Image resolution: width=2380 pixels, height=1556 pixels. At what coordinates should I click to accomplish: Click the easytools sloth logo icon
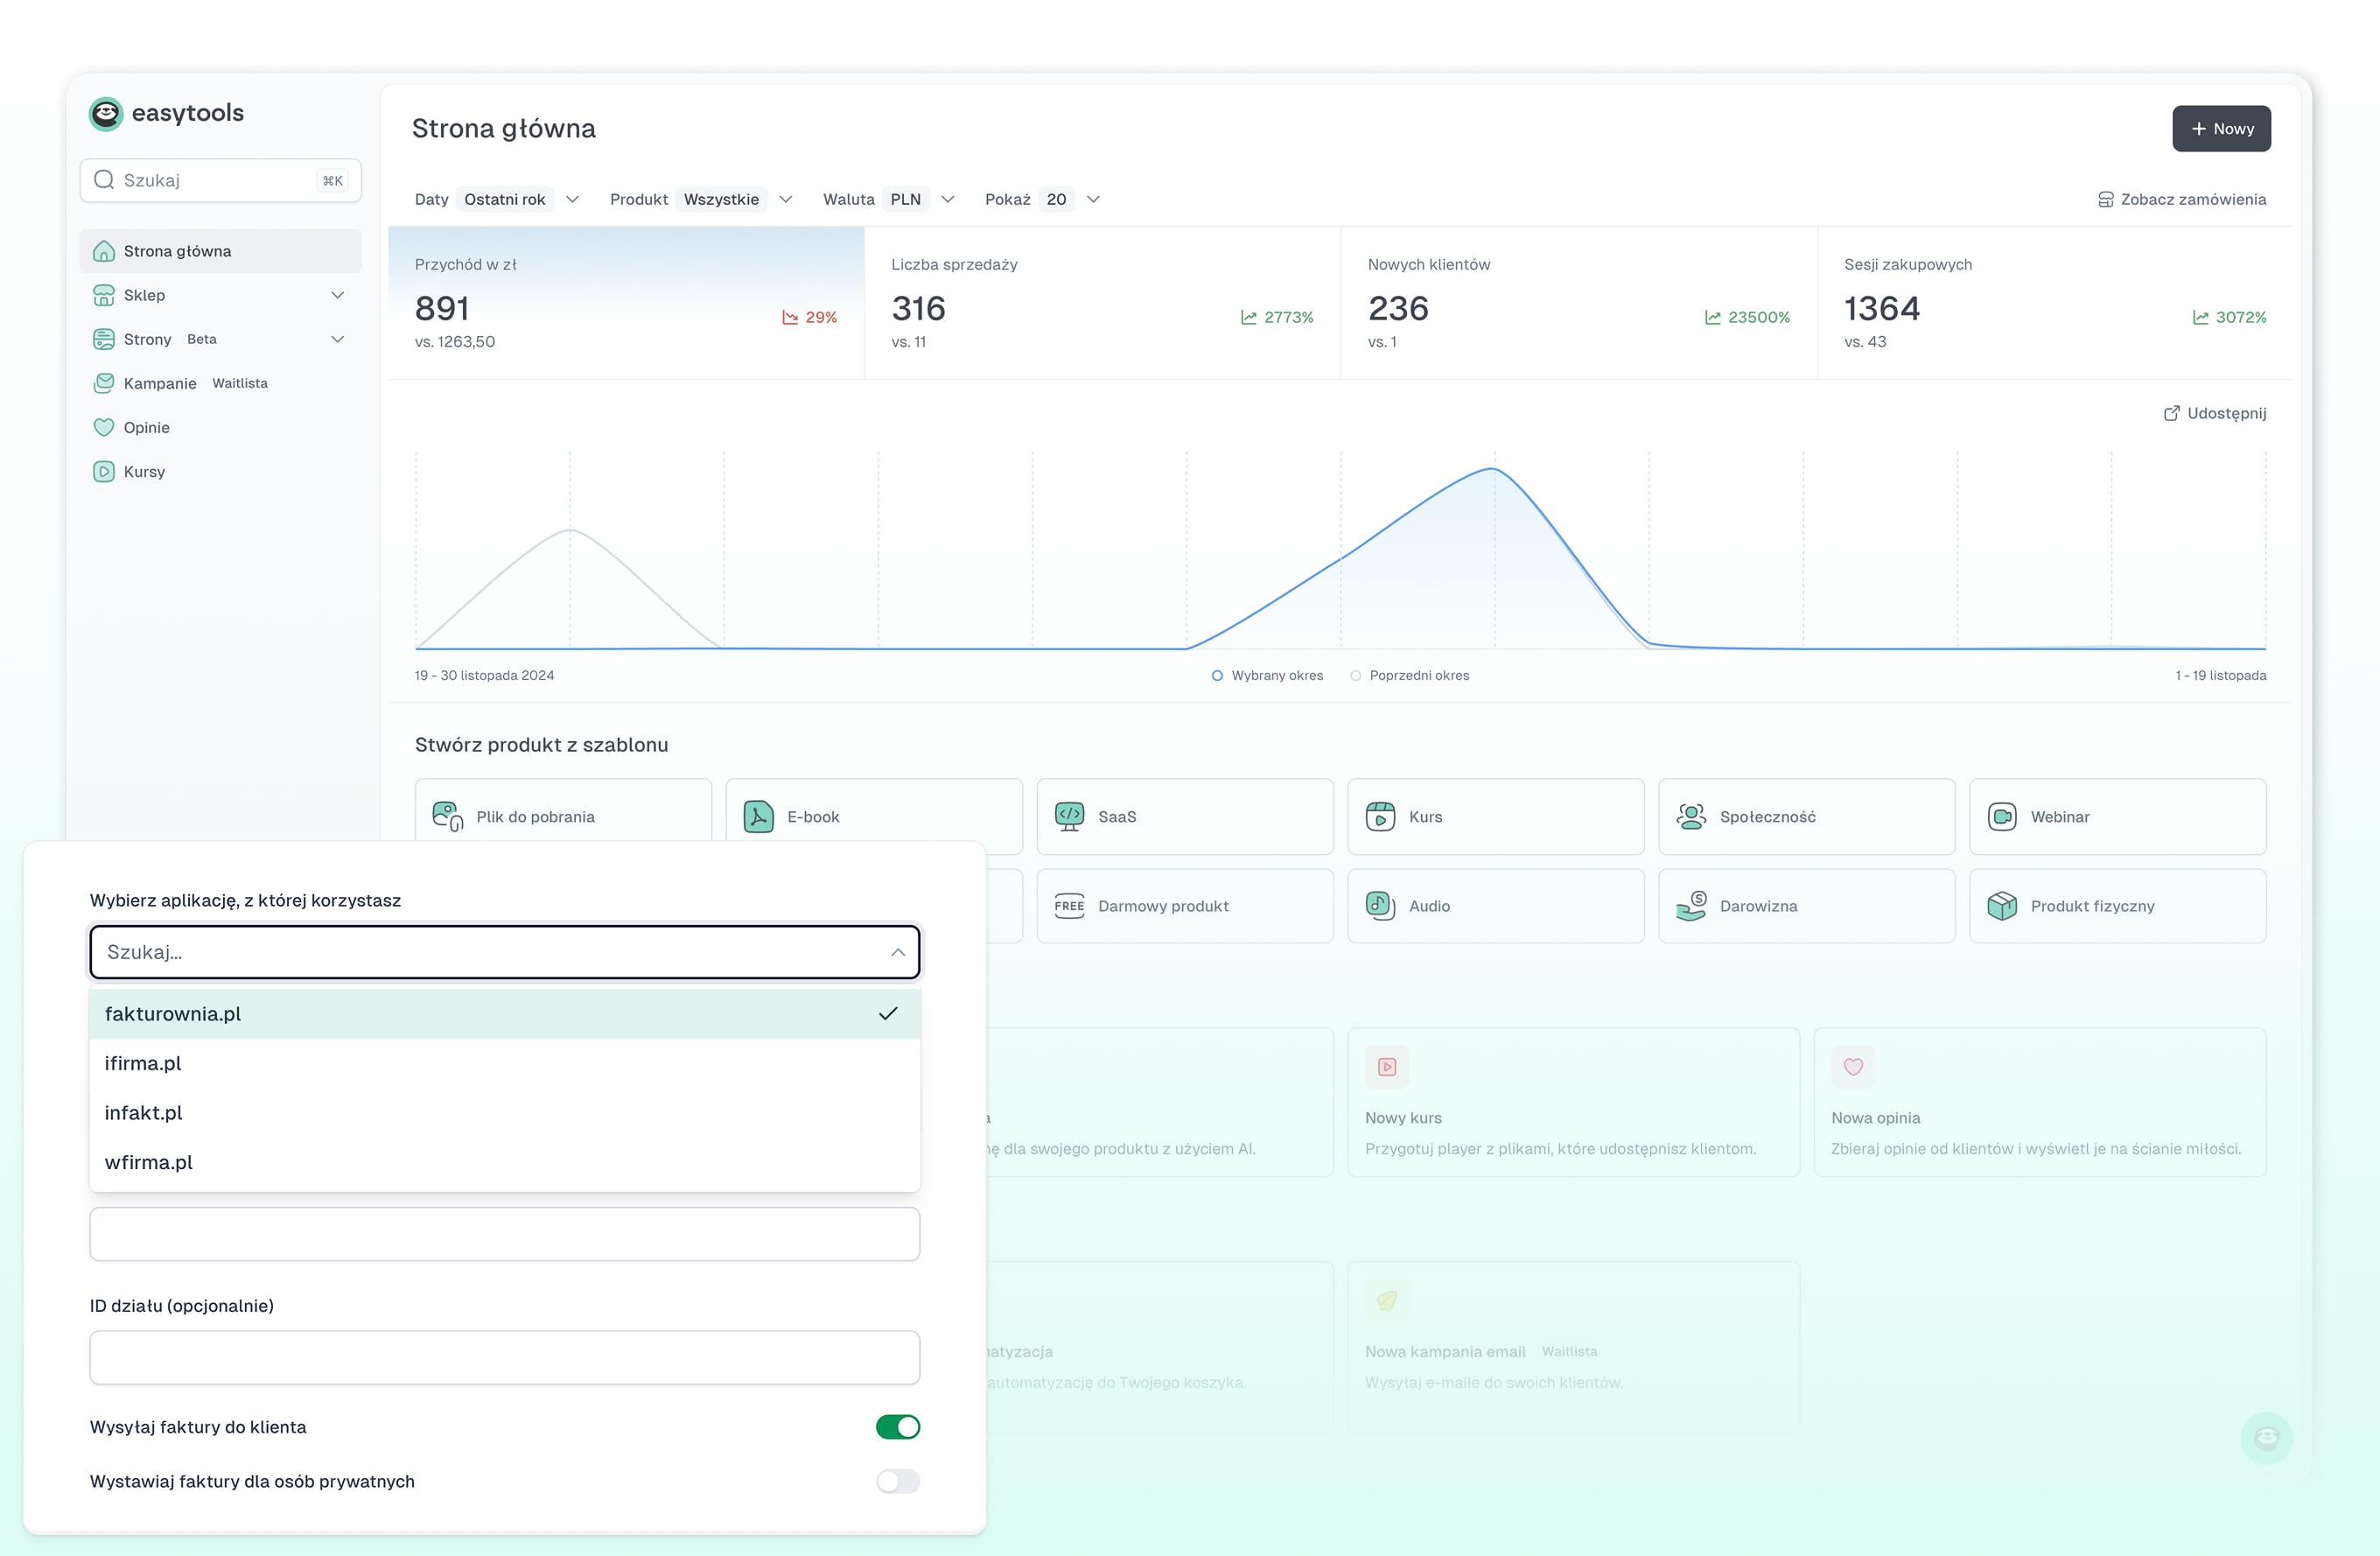point(106,114)
